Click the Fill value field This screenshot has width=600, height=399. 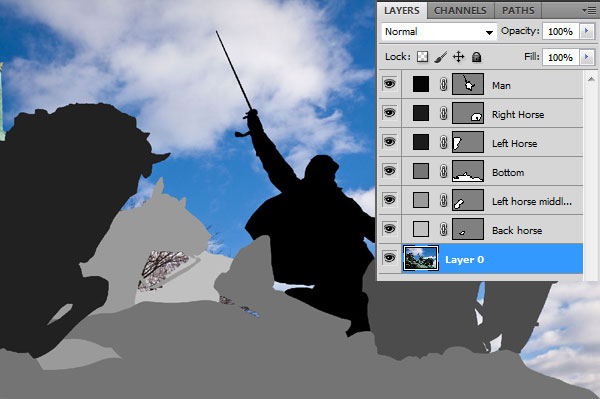[x=561, y=57]
